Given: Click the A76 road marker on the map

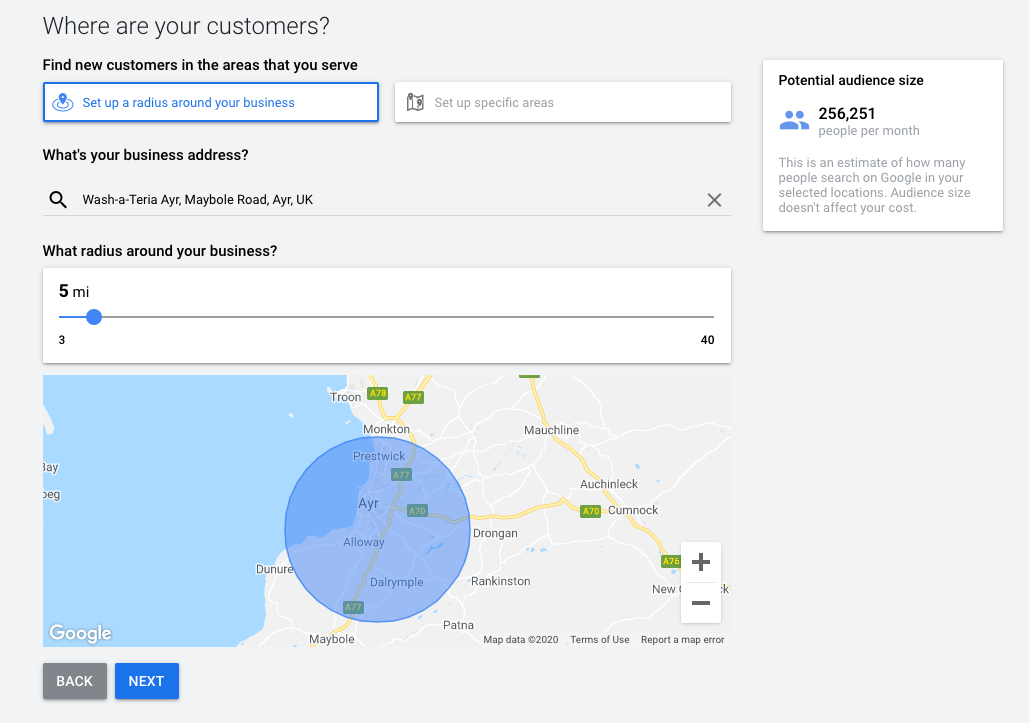Looking at the screenshot, I should pos(671,561).
